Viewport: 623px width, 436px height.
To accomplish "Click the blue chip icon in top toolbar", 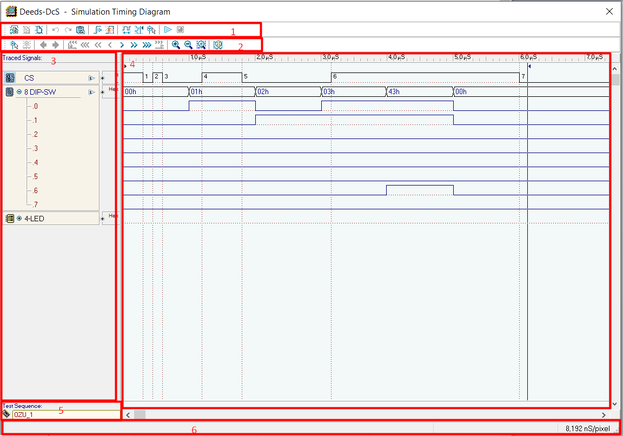I will pyautogui.click(x=39, y=30).
